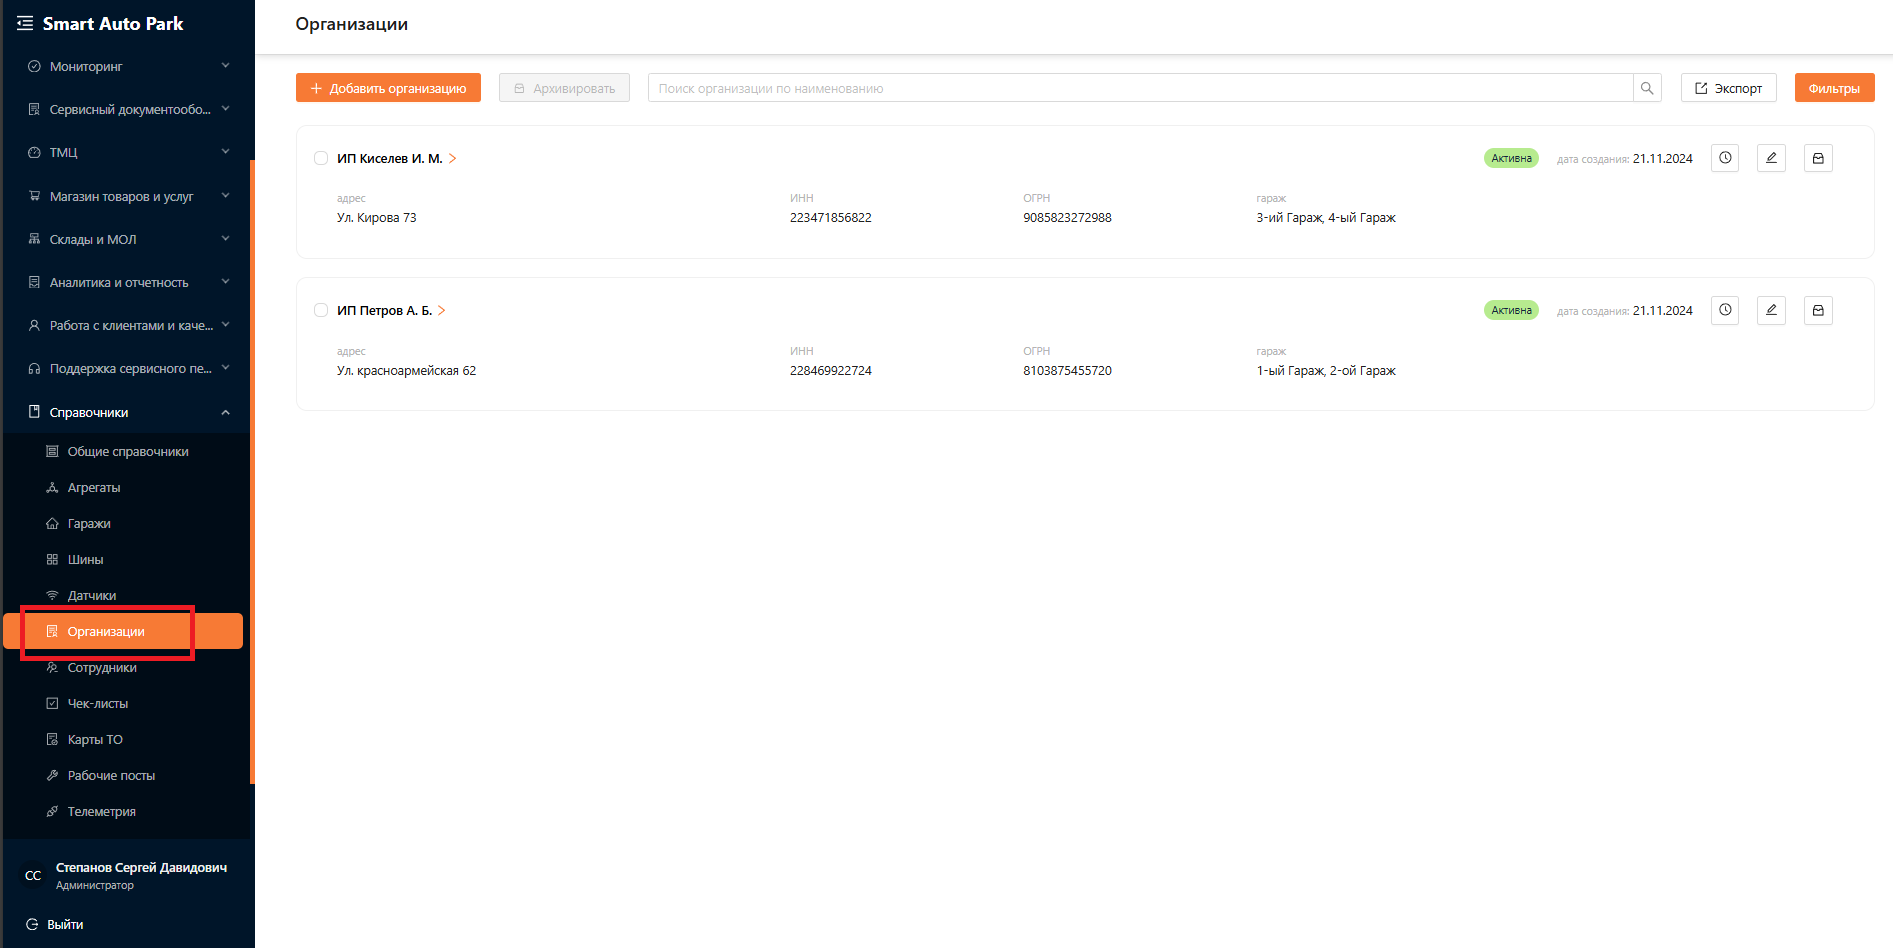Viewport: 1893px width, 948px height.
Task: Open history clock icon for ИП Петров
Action: 1725,310
